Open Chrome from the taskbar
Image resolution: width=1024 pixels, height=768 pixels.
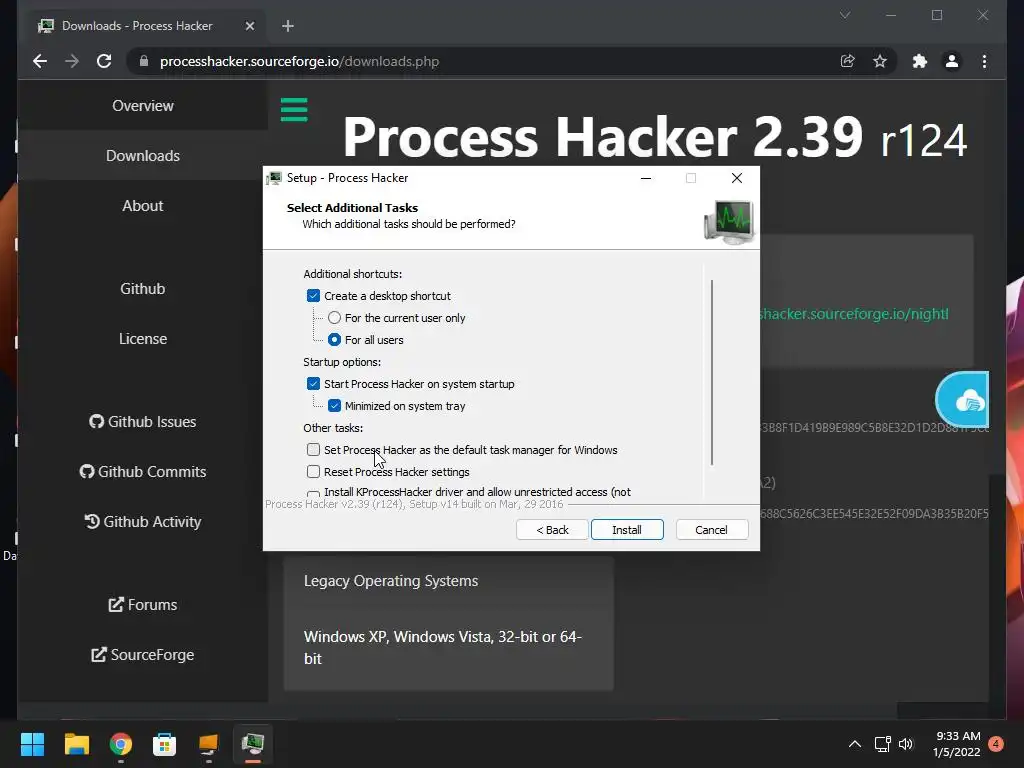point(121,744)
